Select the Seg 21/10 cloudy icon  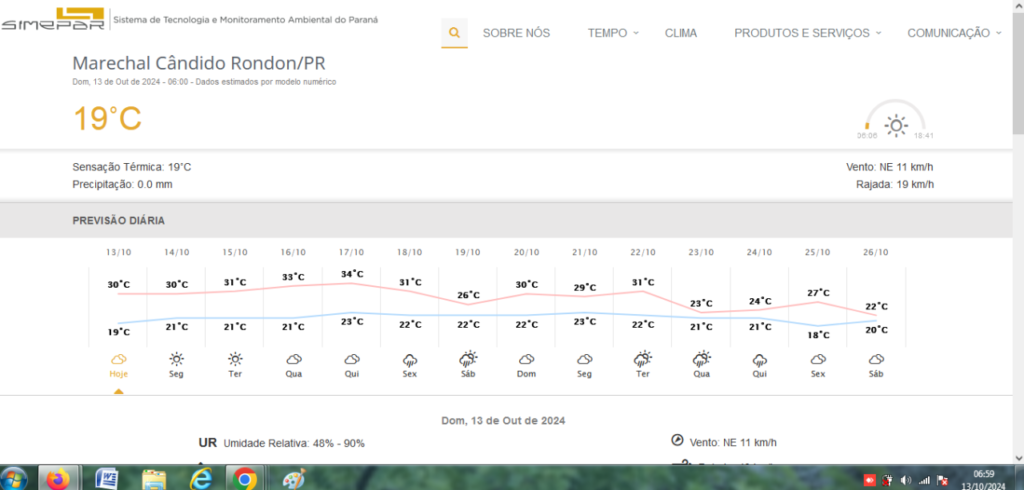point(584,359)
